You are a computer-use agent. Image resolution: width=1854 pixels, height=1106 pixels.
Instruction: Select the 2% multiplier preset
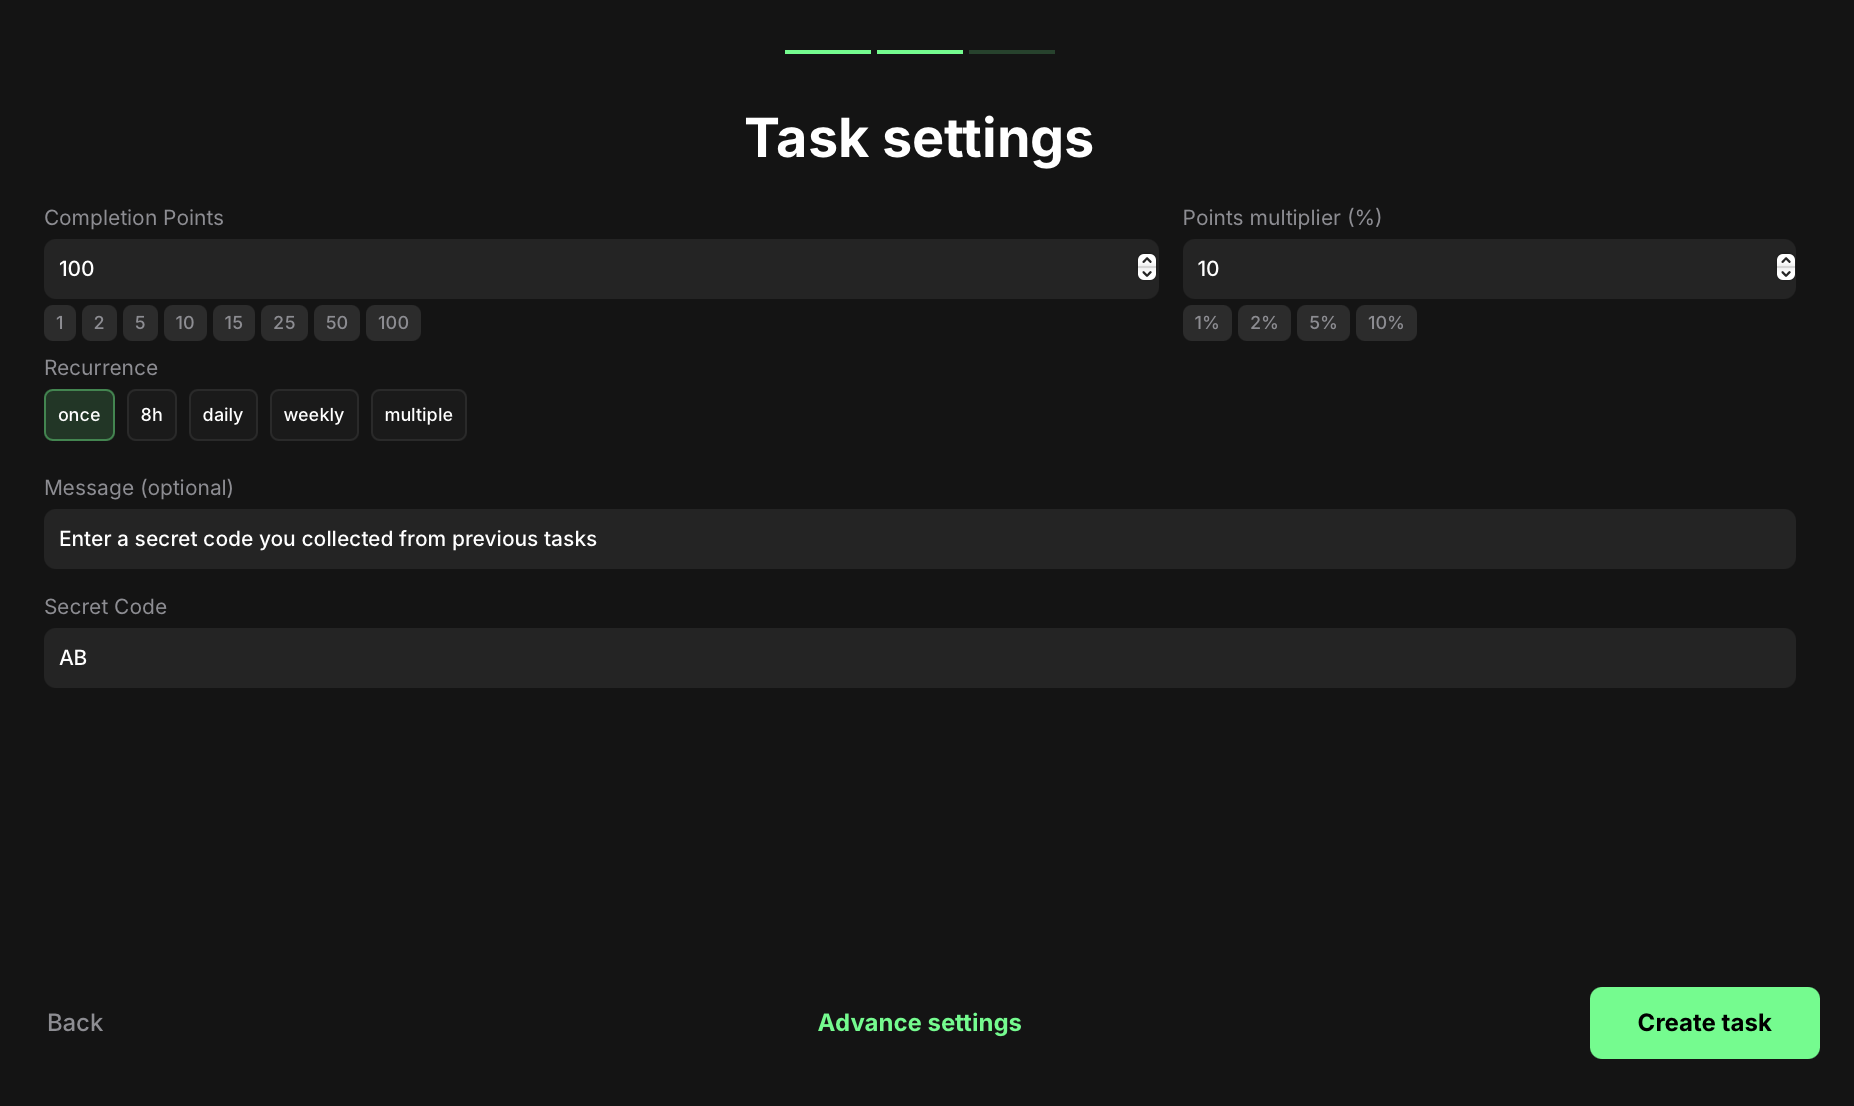(x=1263, y=323)
